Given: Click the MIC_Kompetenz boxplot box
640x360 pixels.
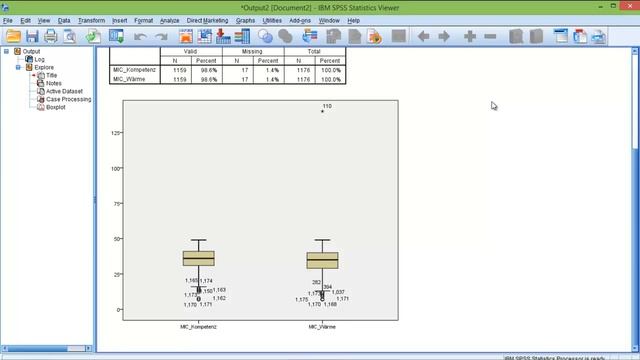Looking at the screenshot, I should 199,258.
